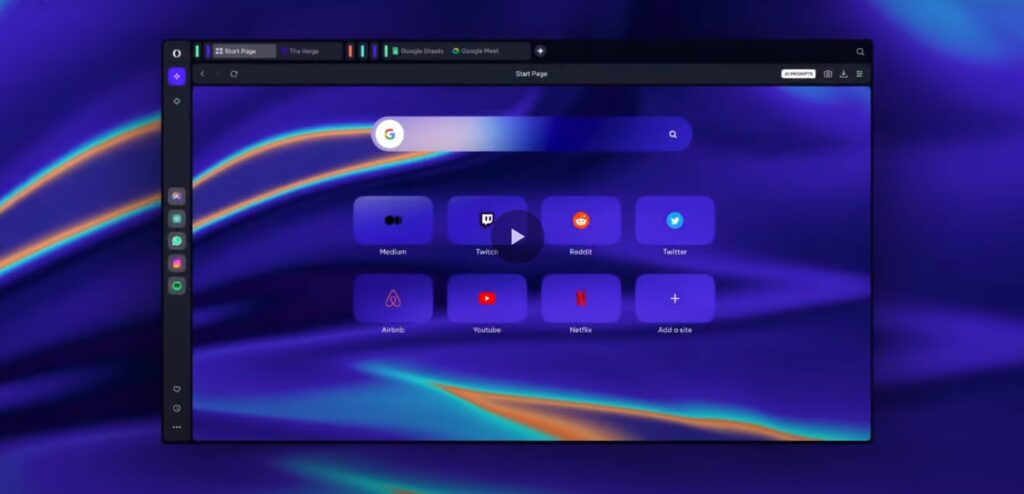The width and height of the screenshot is (1024, 494).
Task: Open Instagram in the sidebar
Action: coord(177,264)
